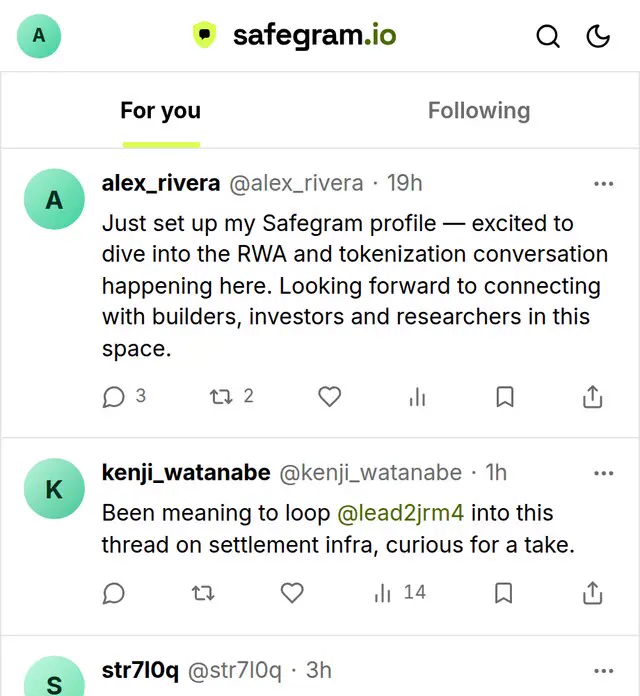Share alex_rivera's post

[x=593, y=396]
